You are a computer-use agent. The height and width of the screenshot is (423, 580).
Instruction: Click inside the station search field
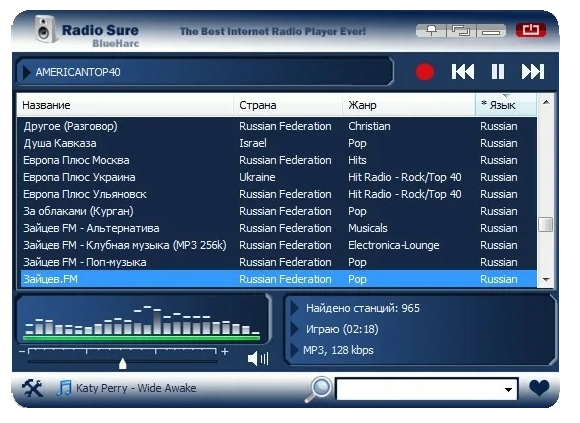coord(420,389)
